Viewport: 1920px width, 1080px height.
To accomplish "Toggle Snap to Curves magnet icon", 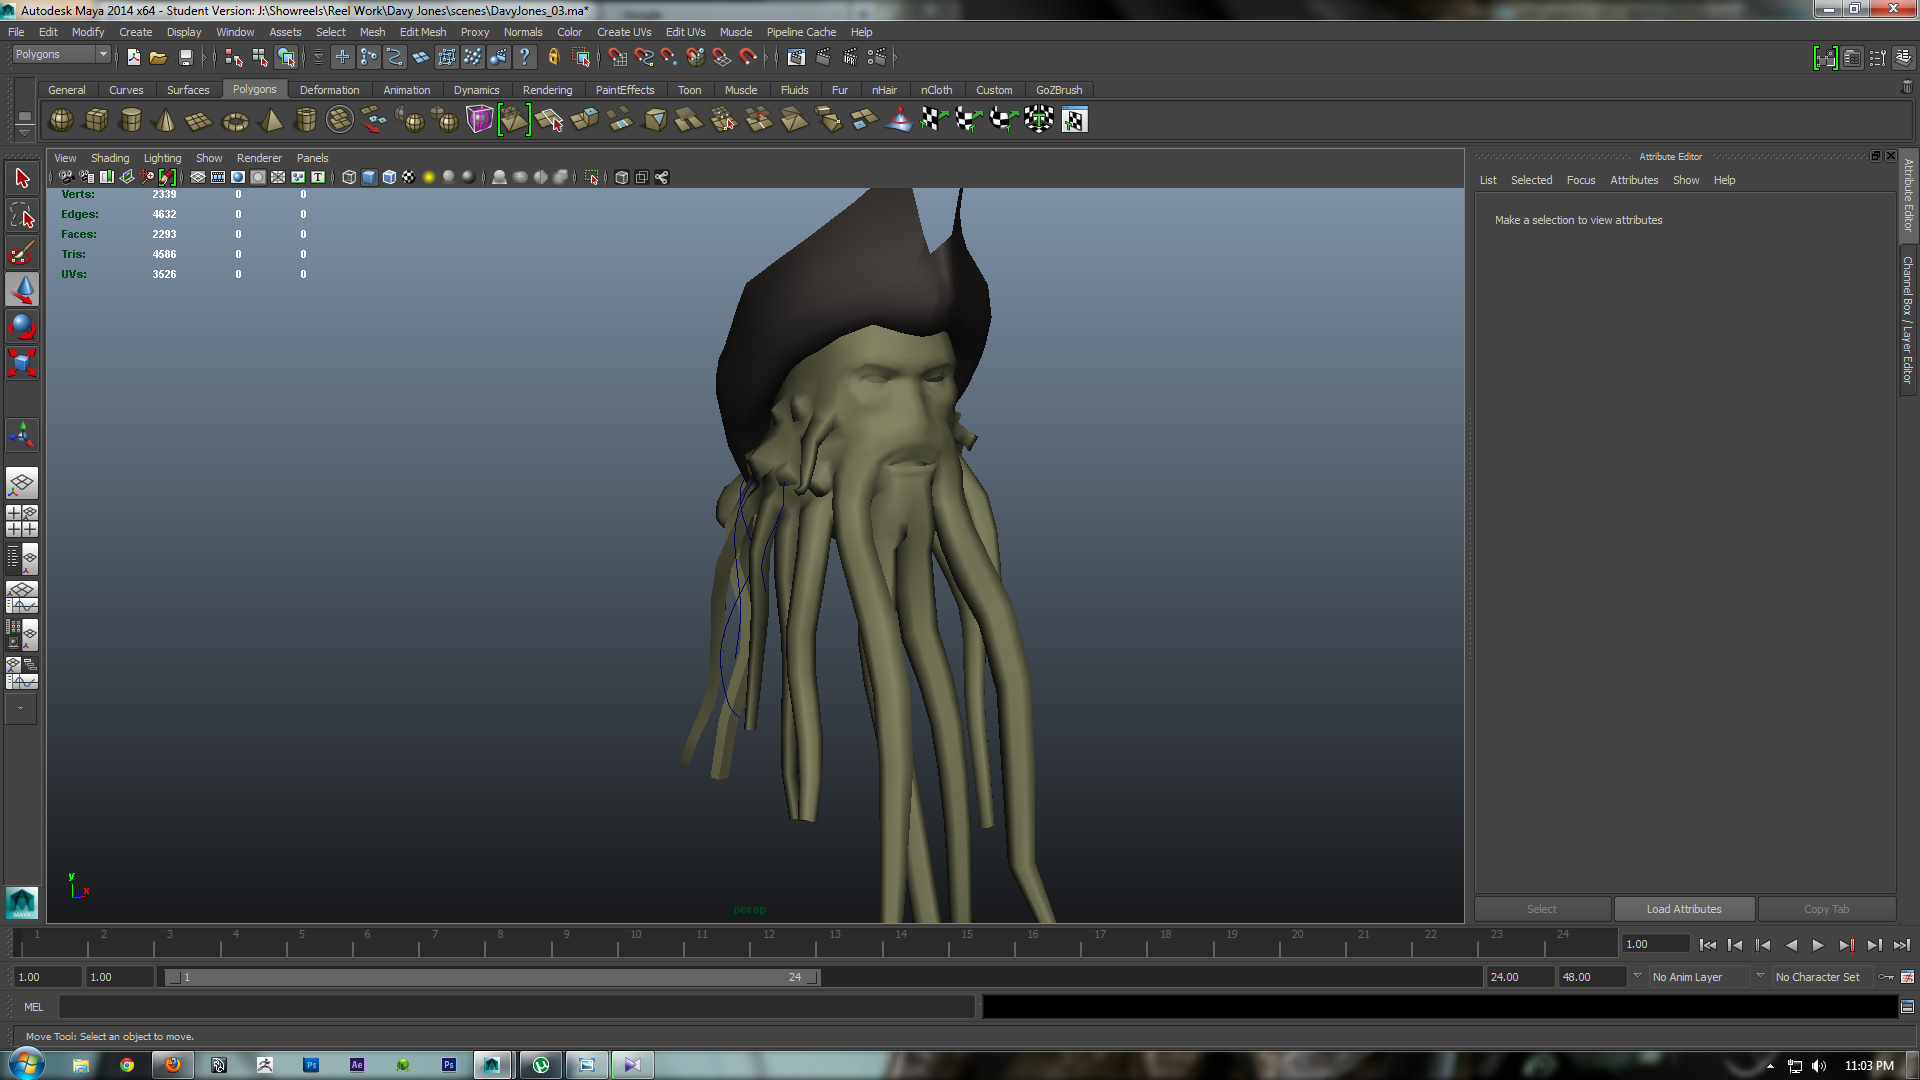I will point(644,57).
